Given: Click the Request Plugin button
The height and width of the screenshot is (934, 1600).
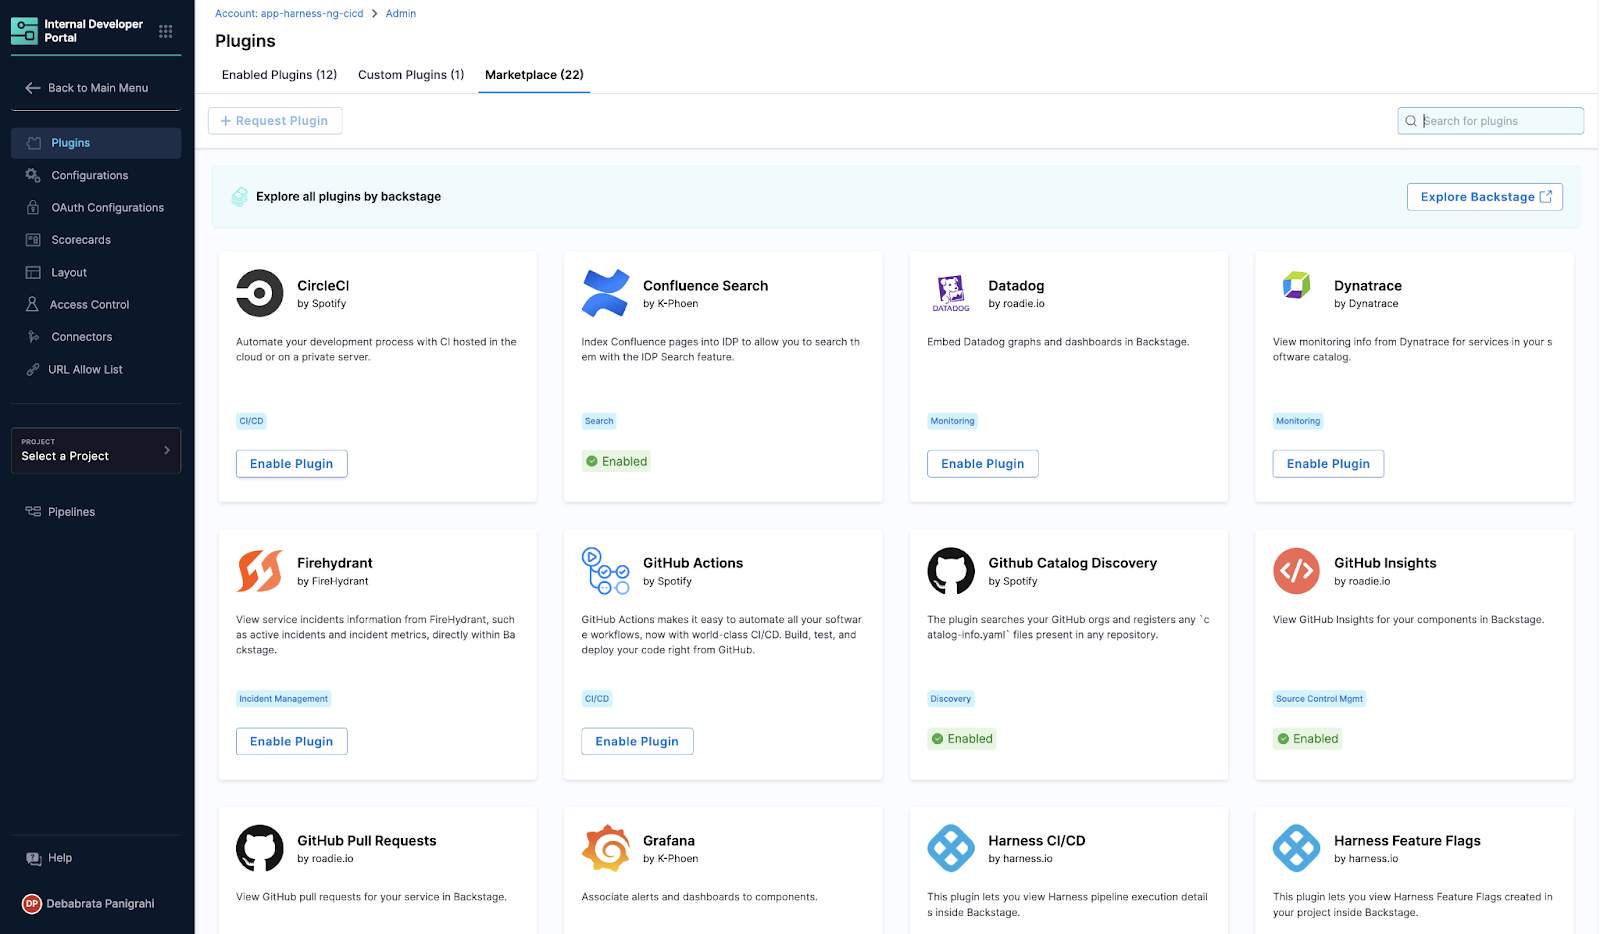Looking at the screenshot, I should pyautogui.click(x=275, y=121).
